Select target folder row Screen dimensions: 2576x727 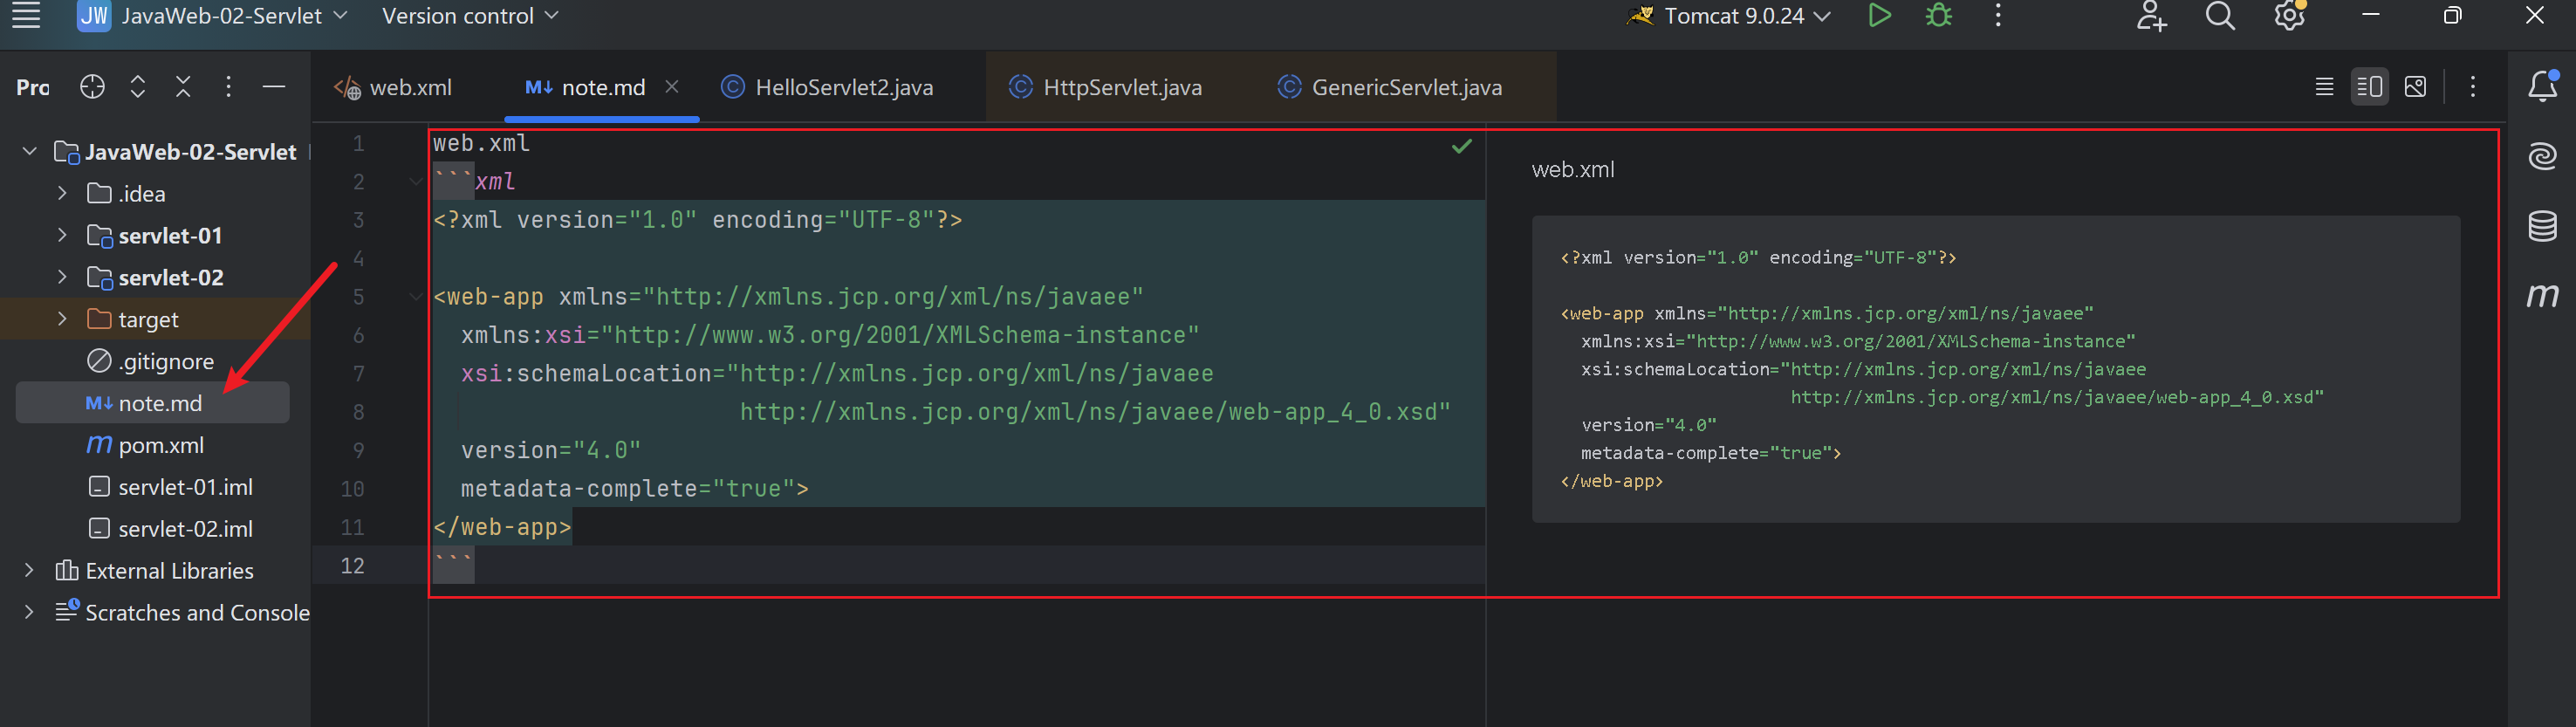pos(155,319)
